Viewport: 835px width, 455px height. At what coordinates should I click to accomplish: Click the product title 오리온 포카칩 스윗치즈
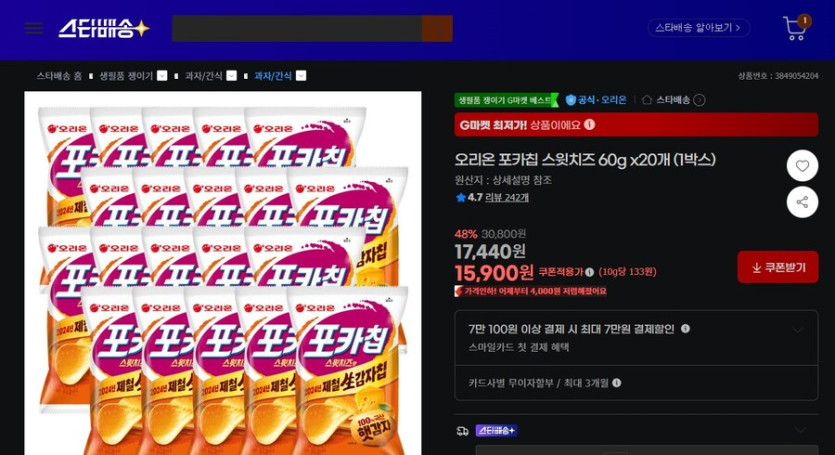tap(585, 159)
